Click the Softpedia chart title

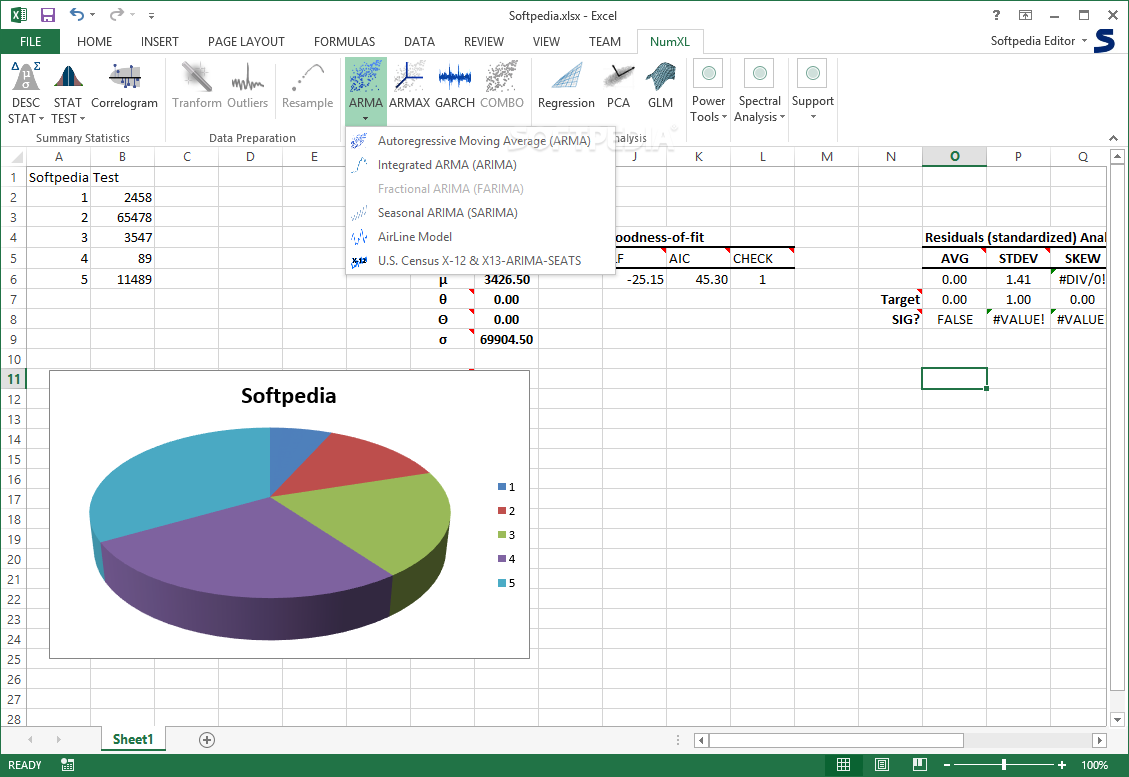(289, 395)
